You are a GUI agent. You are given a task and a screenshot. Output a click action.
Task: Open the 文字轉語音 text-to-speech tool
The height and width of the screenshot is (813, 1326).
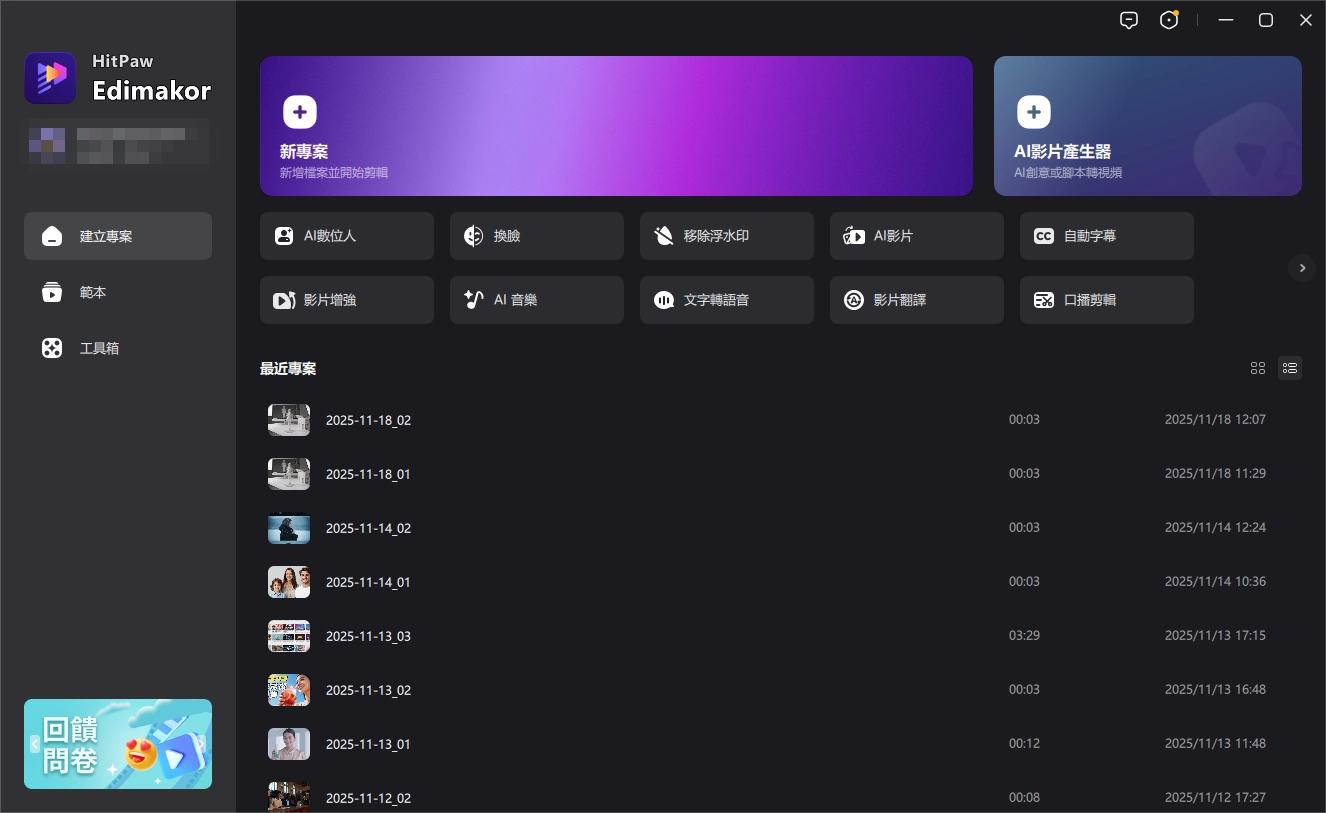(726, 300)
